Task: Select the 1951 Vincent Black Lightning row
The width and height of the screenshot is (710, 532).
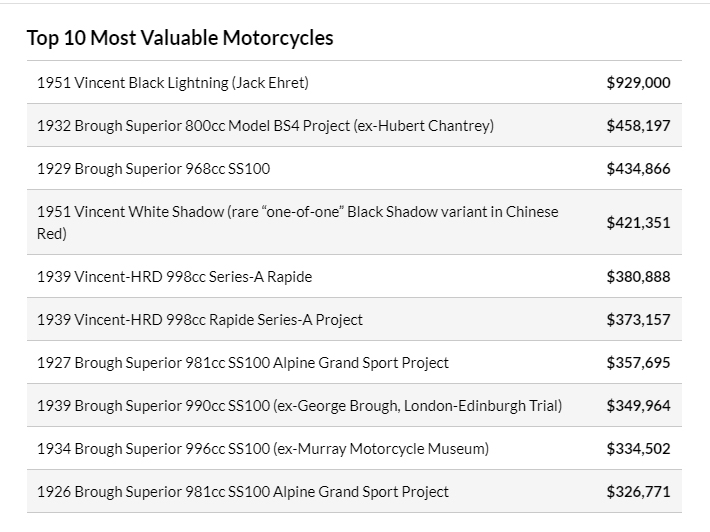Action: pos(354,82)
